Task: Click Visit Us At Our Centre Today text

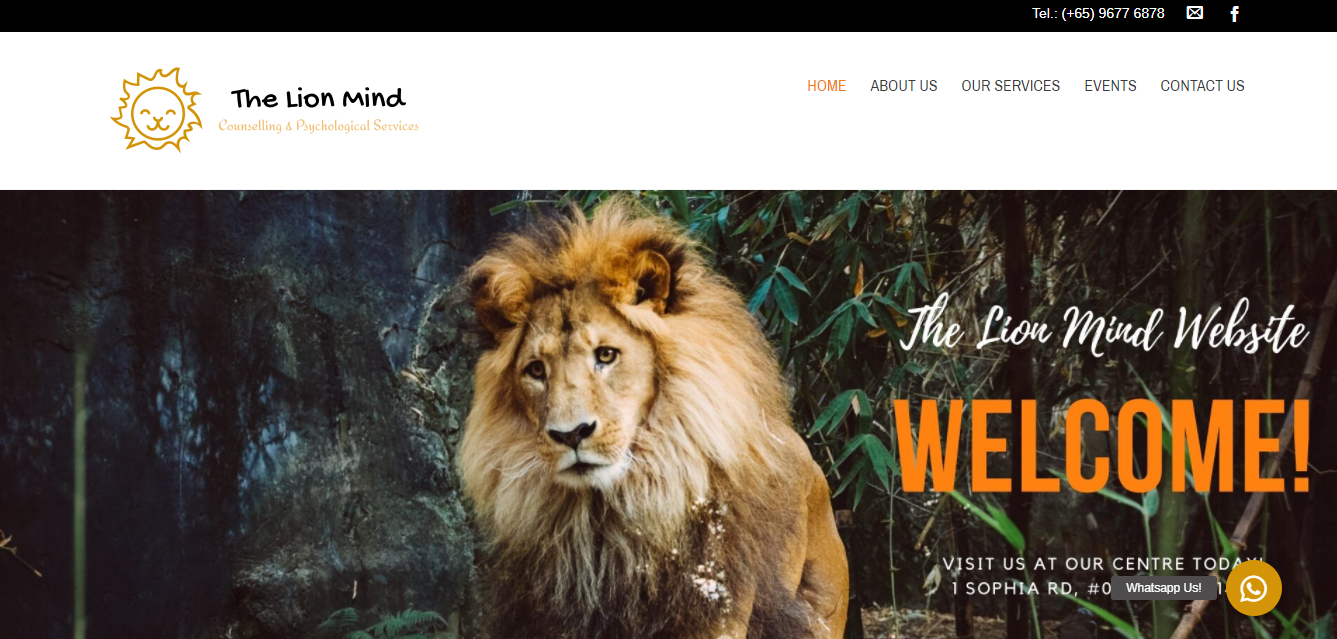Action: pyautogui.click(x=1103, y=564)
